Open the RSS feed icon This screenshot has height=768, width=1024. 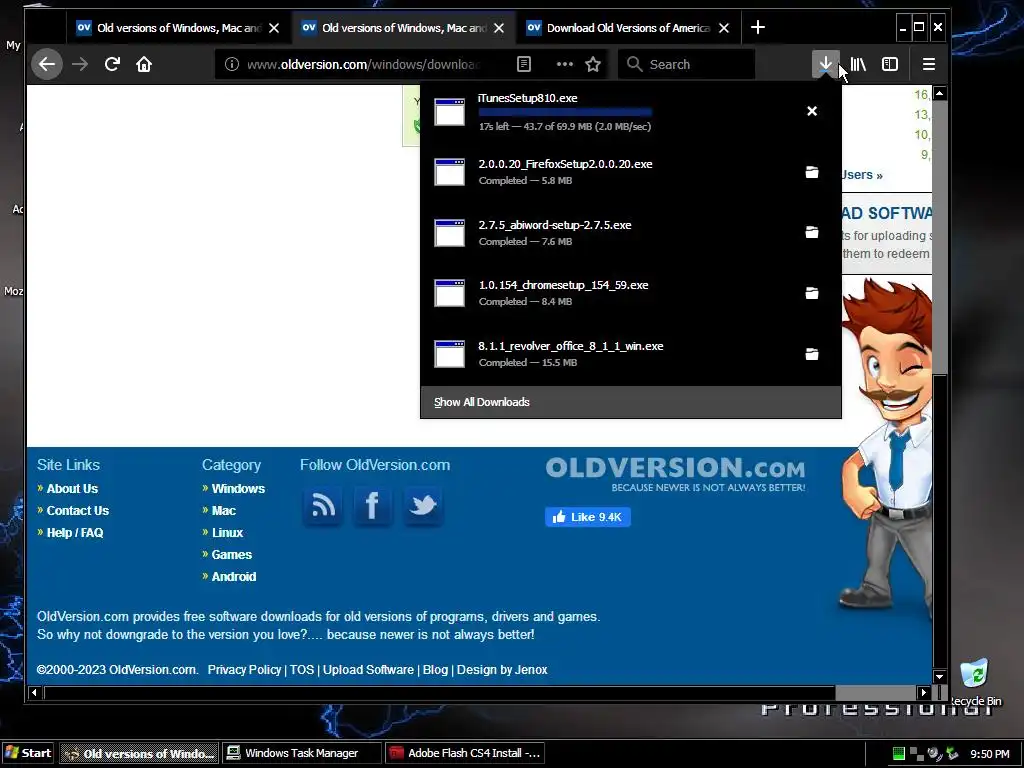click(323, 506)
